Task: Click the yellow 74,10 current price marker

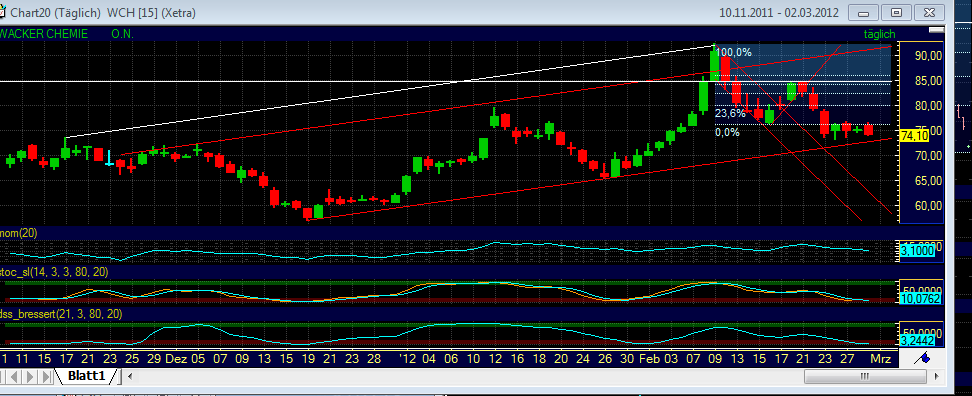Action: (x=914, y=136)
